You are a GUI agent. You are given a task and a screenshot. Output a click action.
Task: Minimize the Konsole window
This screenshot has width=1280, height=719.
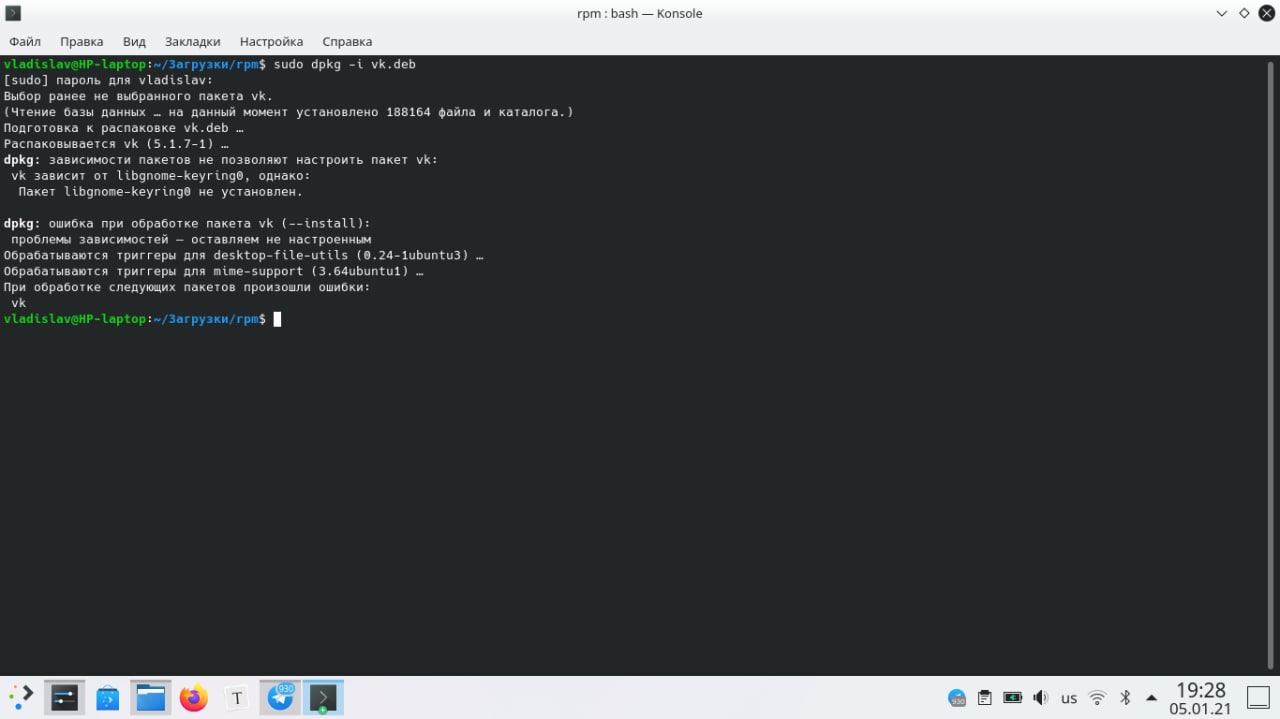[x=1222, y=13]
